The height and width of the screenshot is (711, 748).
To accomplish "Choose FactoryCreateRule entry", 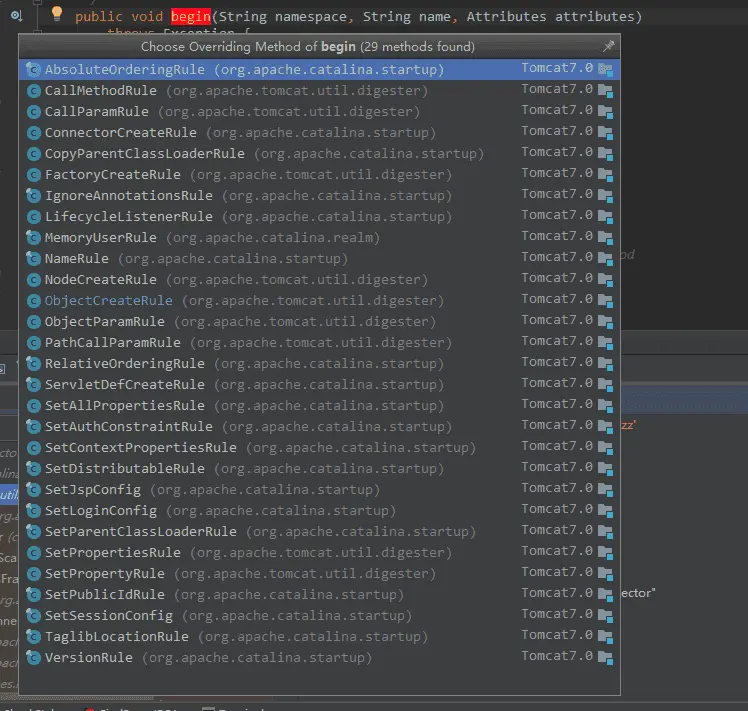I will pyautogui.click(x=319, y=174).
